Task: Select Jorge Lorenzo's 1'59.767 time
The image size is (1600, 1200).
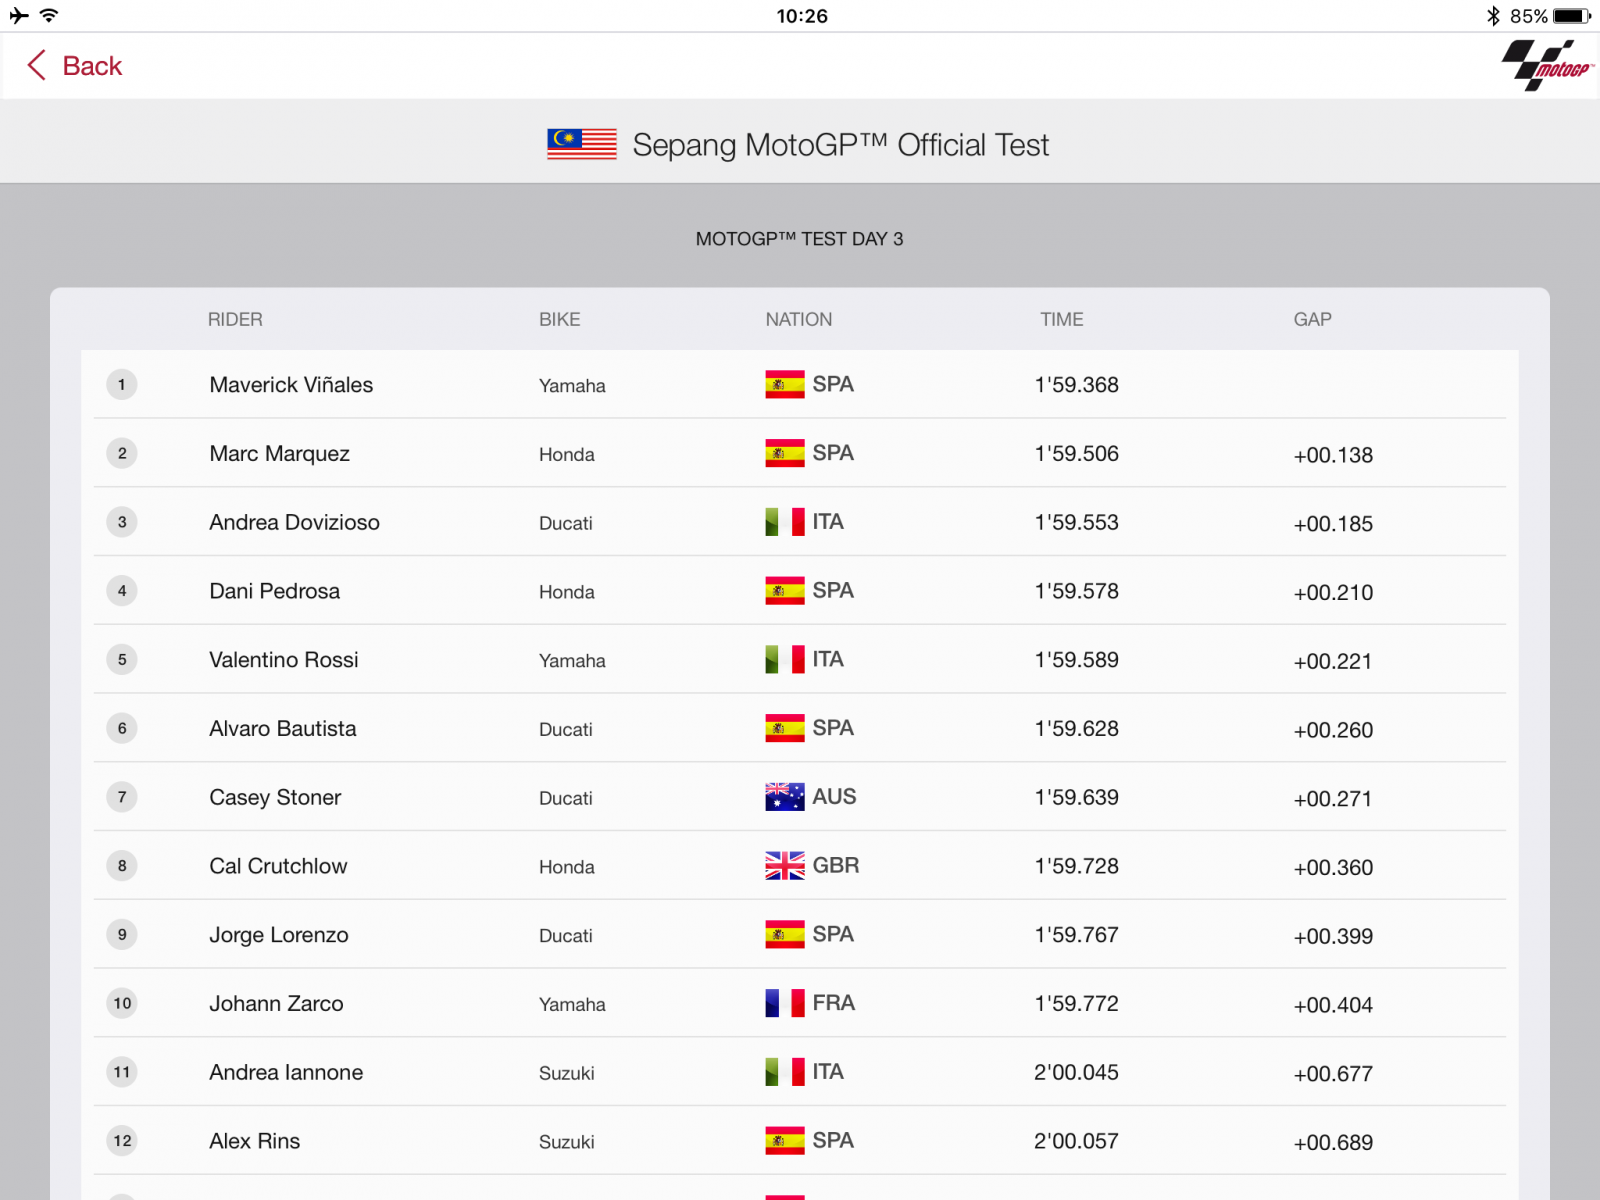Action: (1076, 935)
